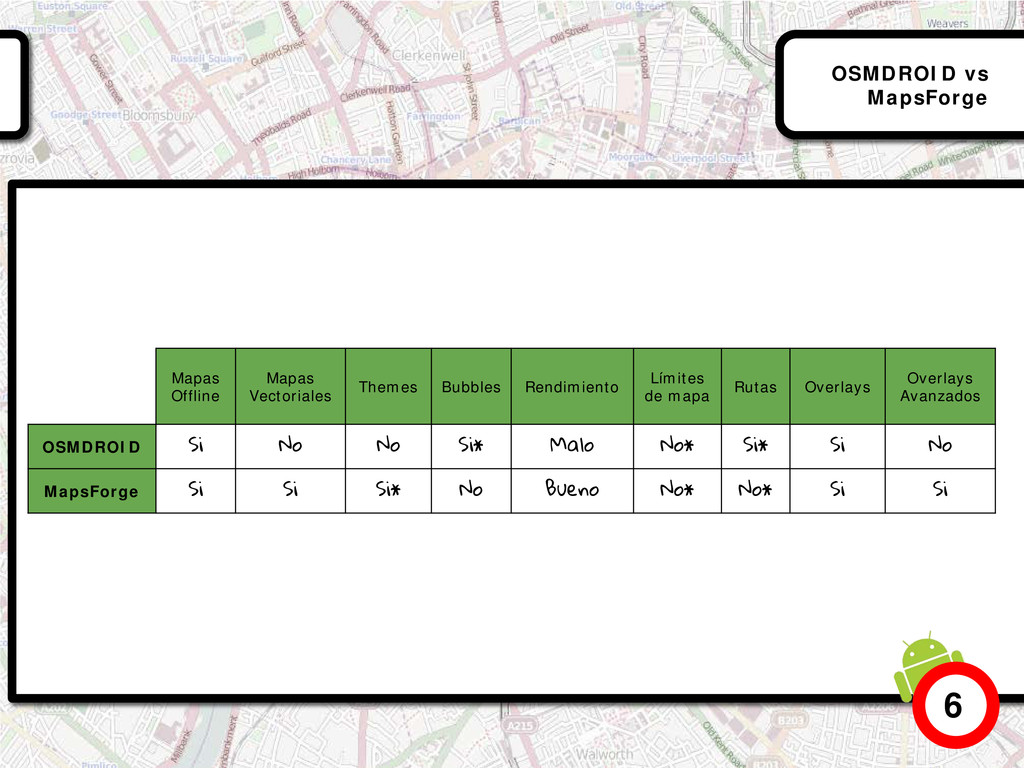Click MapsForge's 'Si' Overlays Avanzados cell
1024x768 pixels.
940,490
